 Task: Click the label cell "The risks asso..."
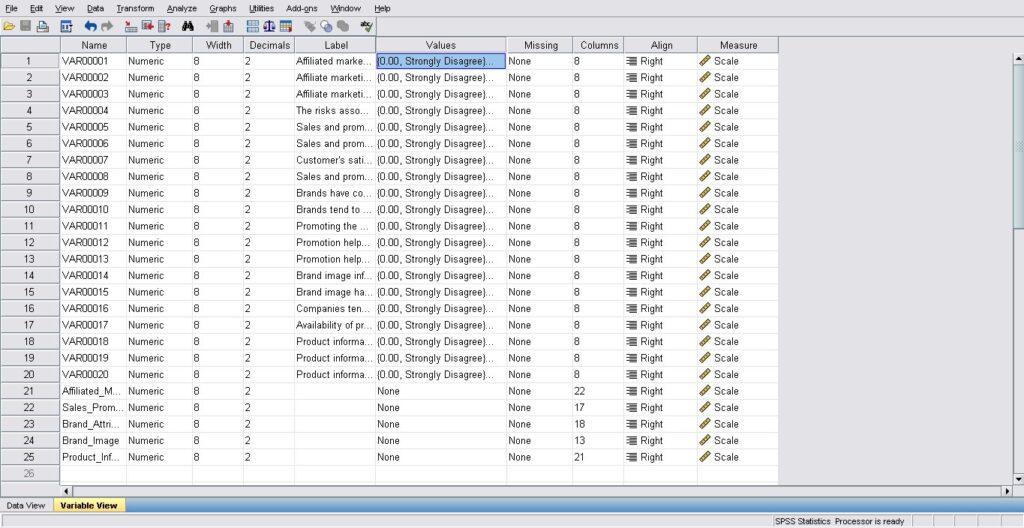point(335,110)
